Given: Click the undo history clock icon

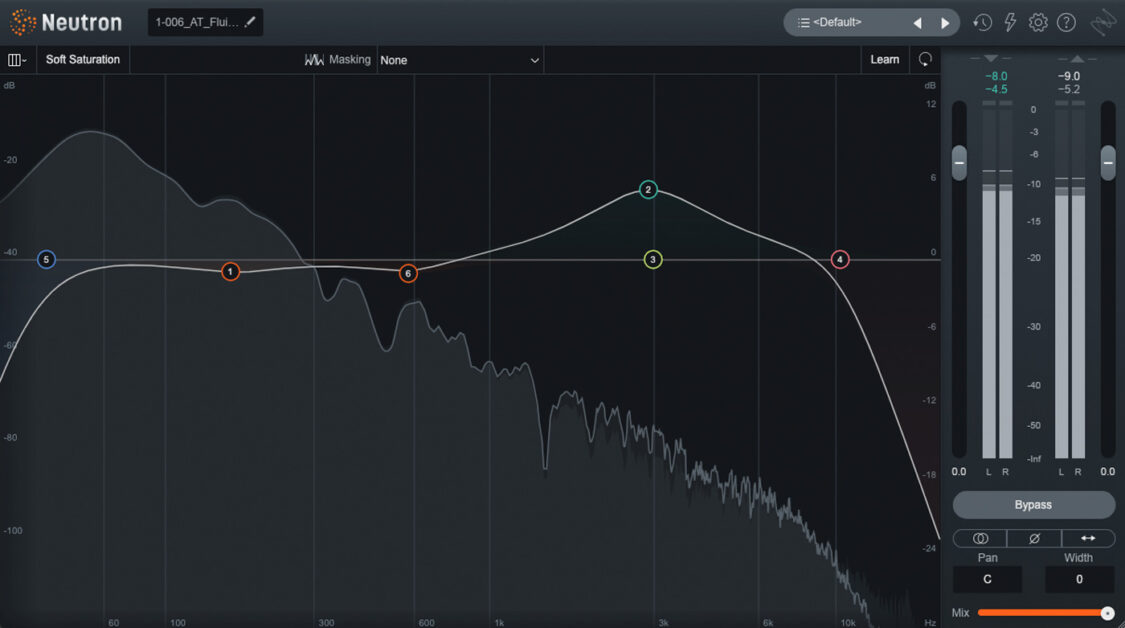Looking at the screenshot, I should tap(981, 21).
